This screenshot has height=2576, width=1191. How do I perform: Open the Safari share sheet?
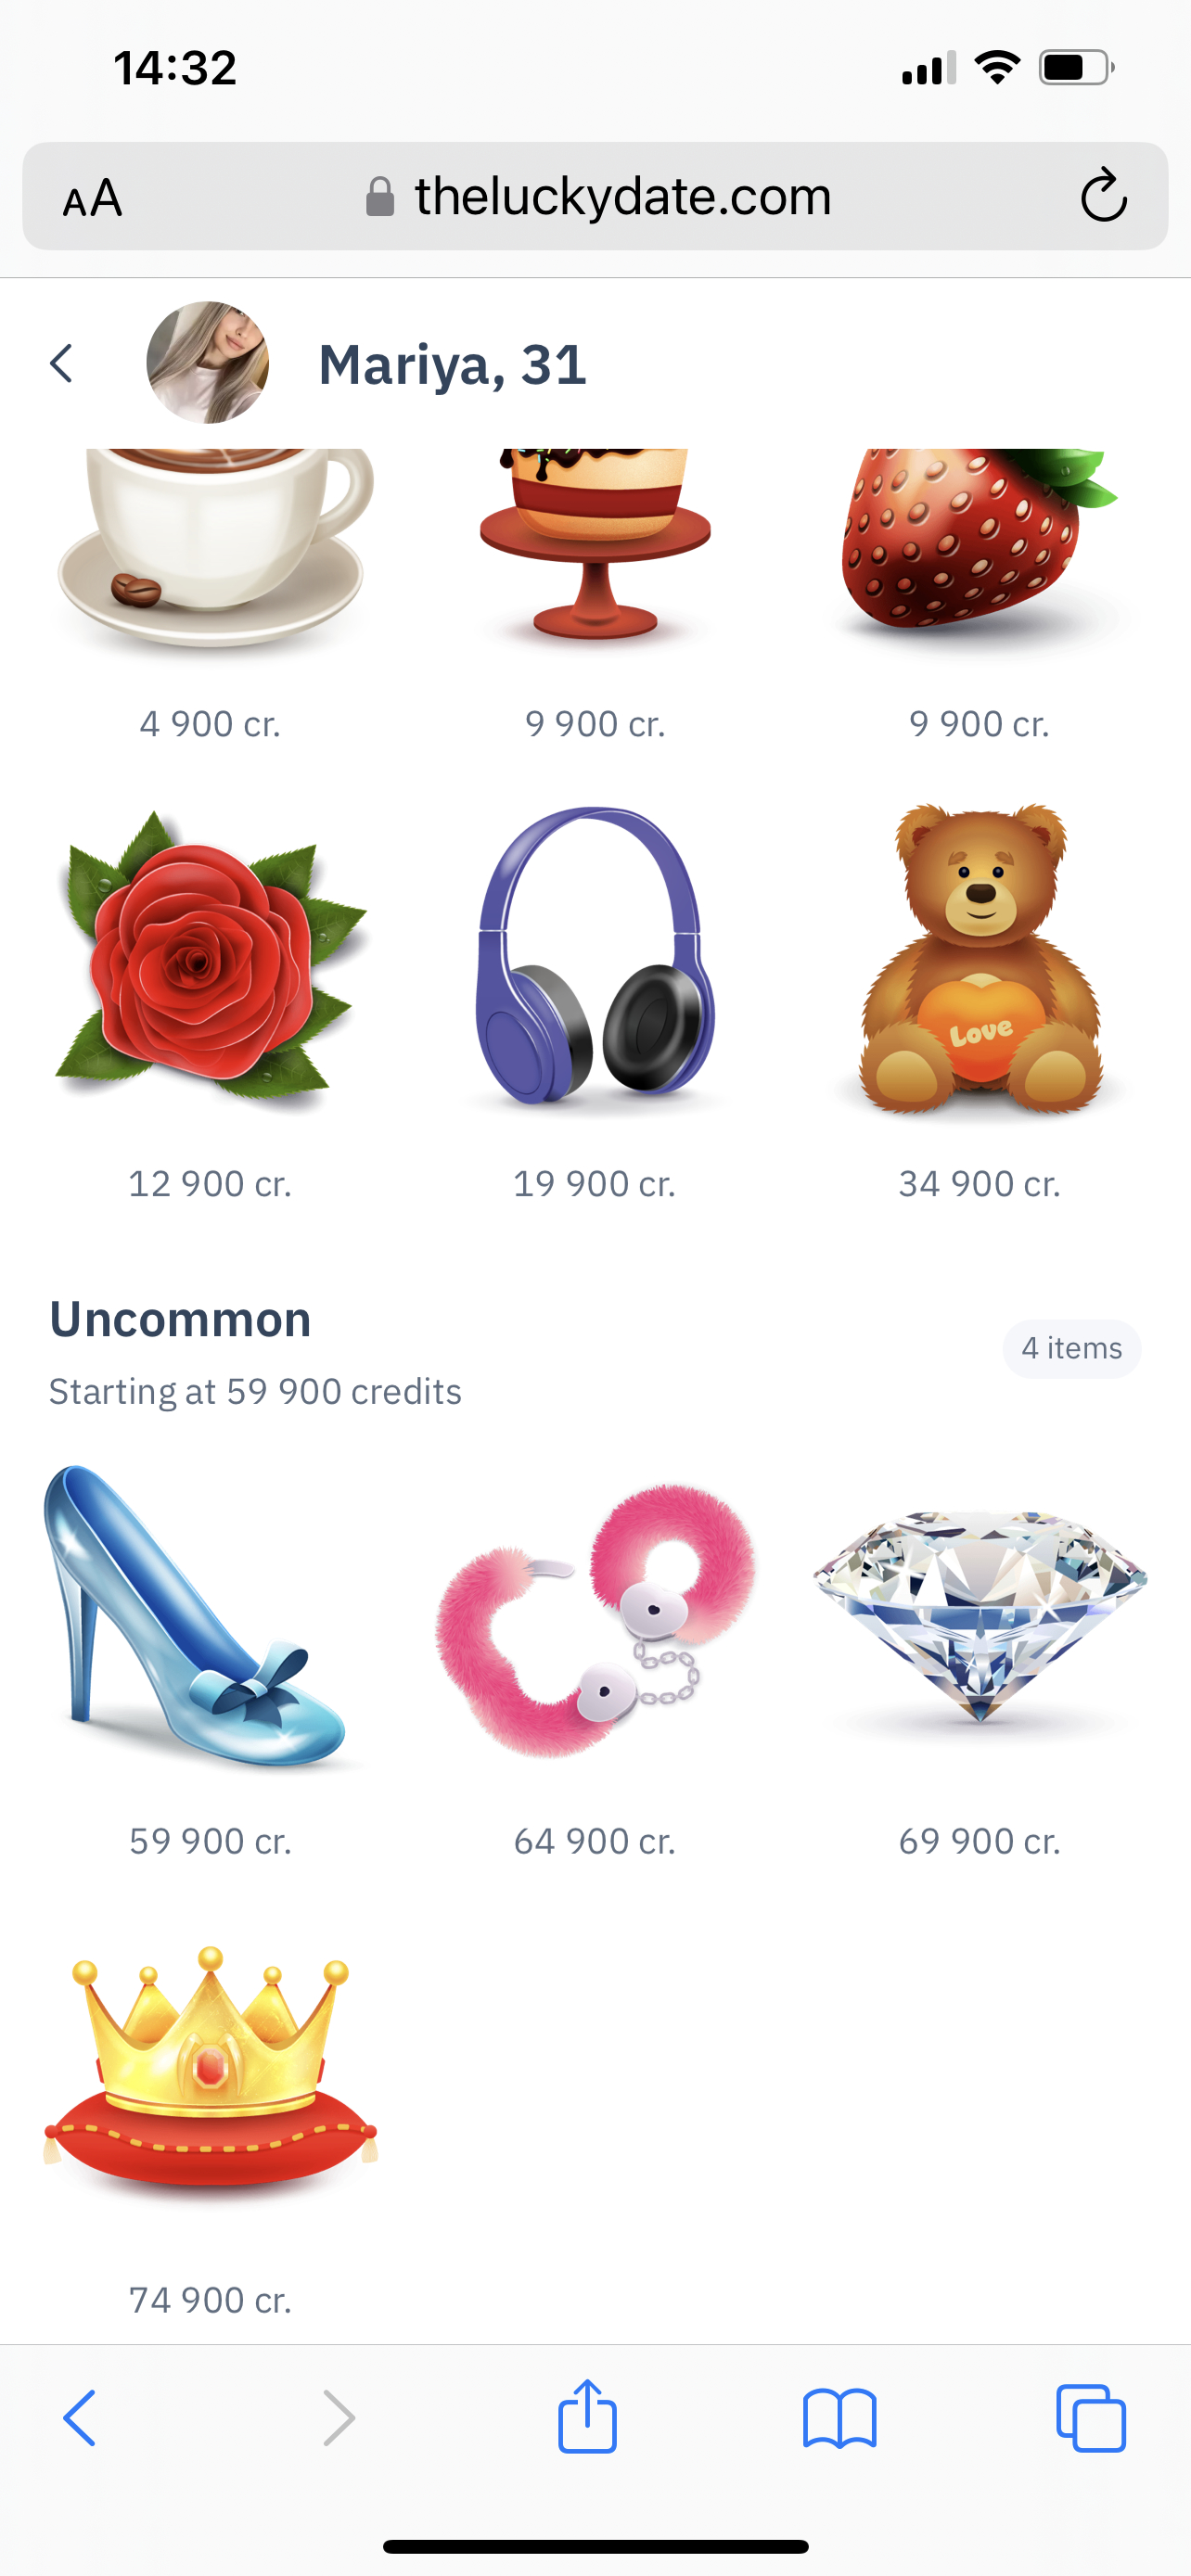pos(587,2416)
